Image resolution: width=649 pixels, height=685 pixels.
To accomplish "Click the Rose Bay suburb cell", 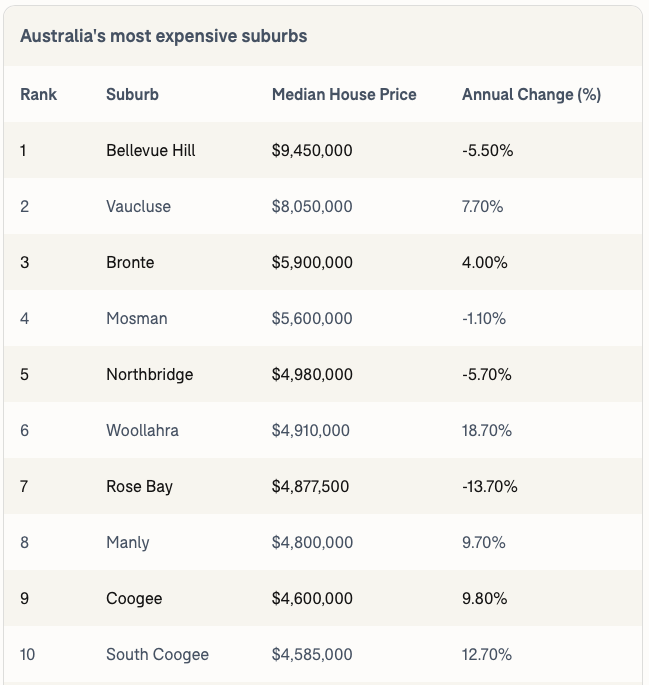I will pyautogui.click(x=139, y=487).
